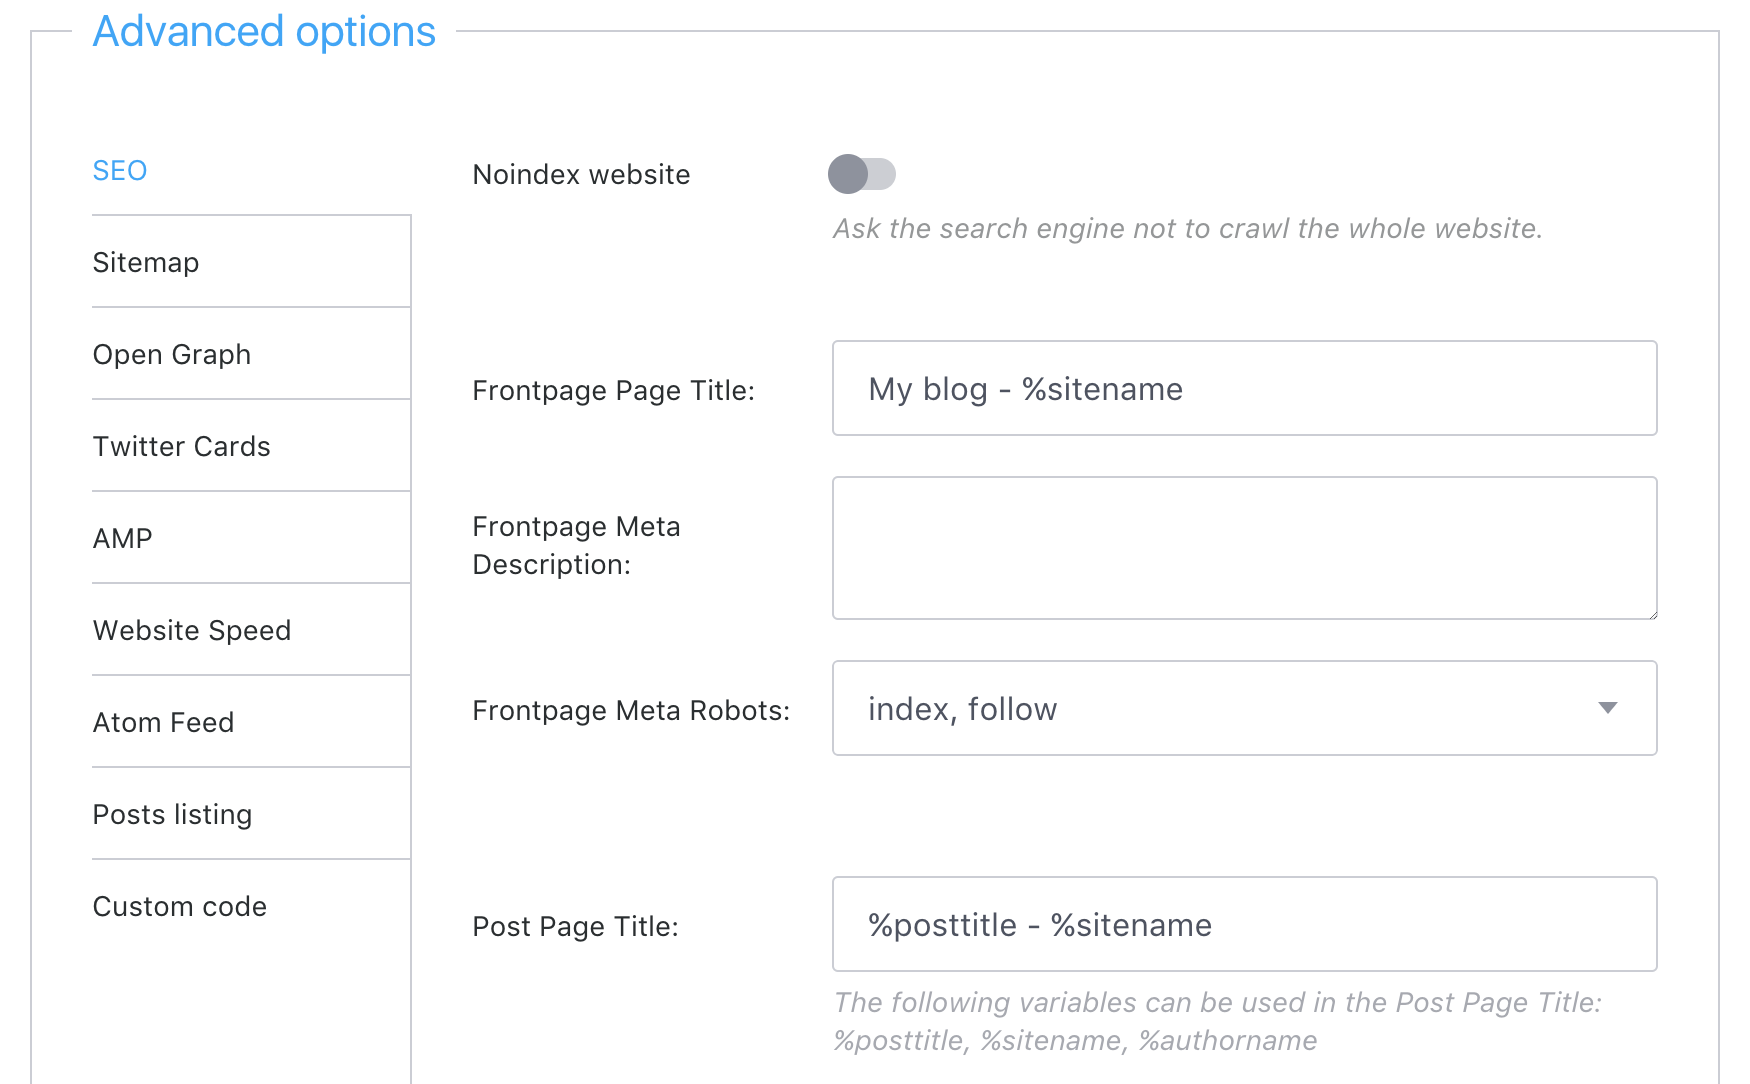
Task: Click the Meta Robots dropdown arrow
Action: pyautogui.click(x=1607, y=708)
